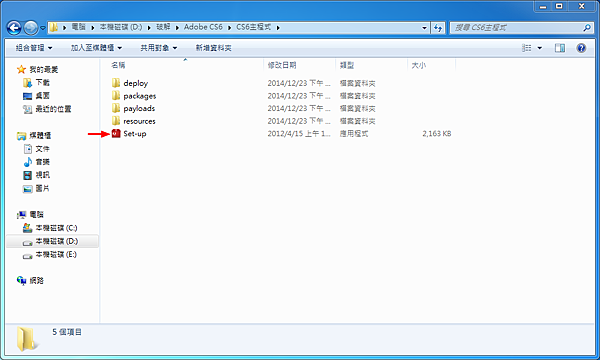Click the magnifier search icon

tap(587, 28)
